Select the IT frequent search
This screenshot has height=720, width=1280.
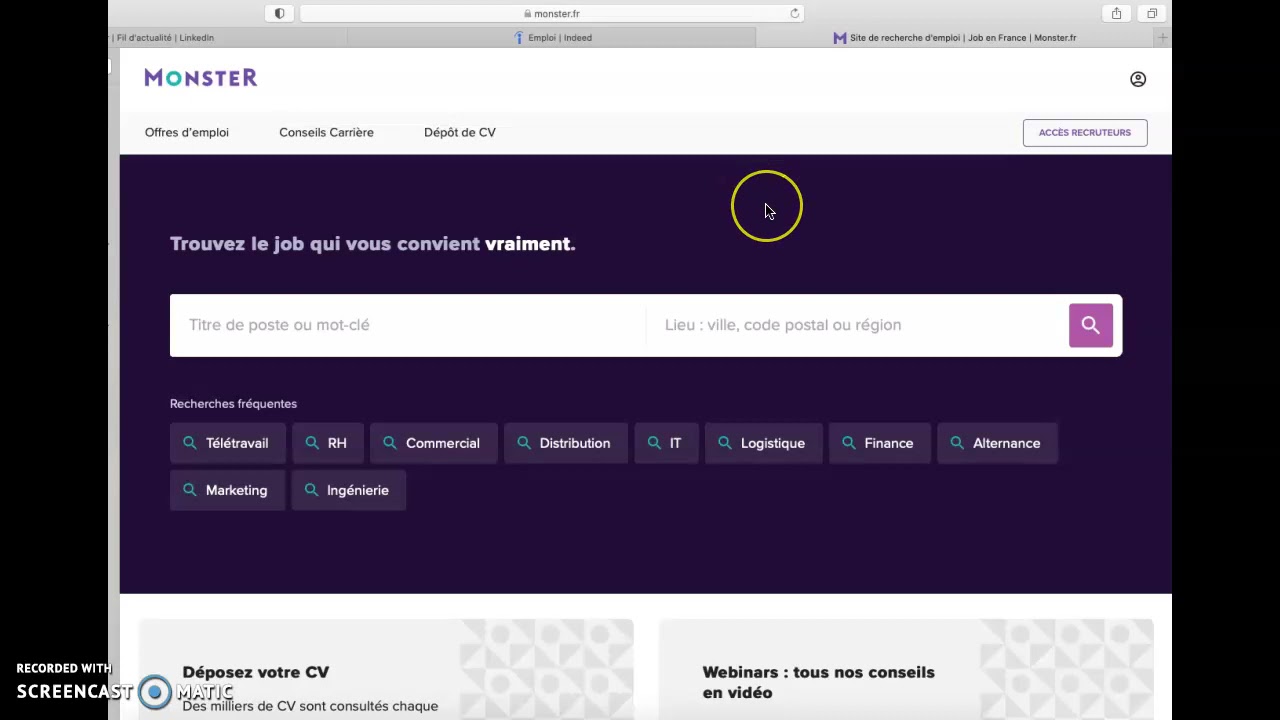(666, 443)
